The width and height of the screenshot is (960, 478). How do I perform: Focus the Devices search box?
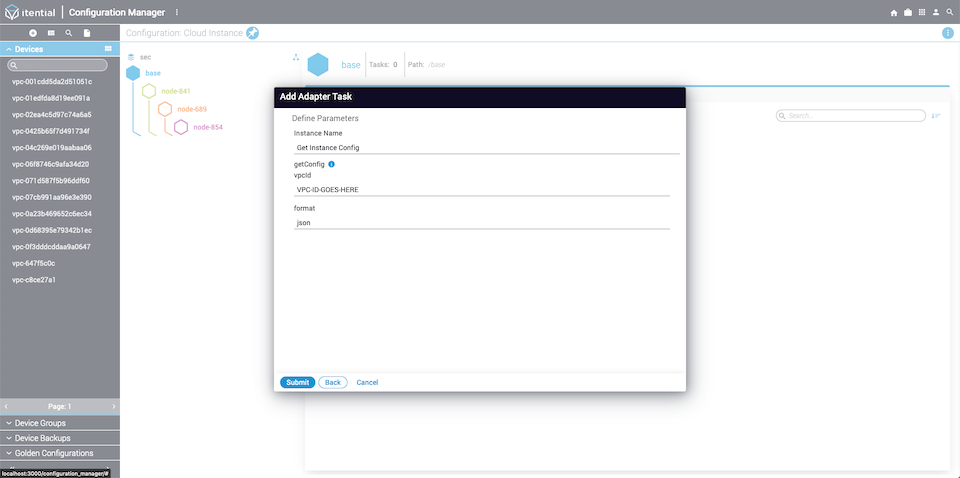pos(58,65)
